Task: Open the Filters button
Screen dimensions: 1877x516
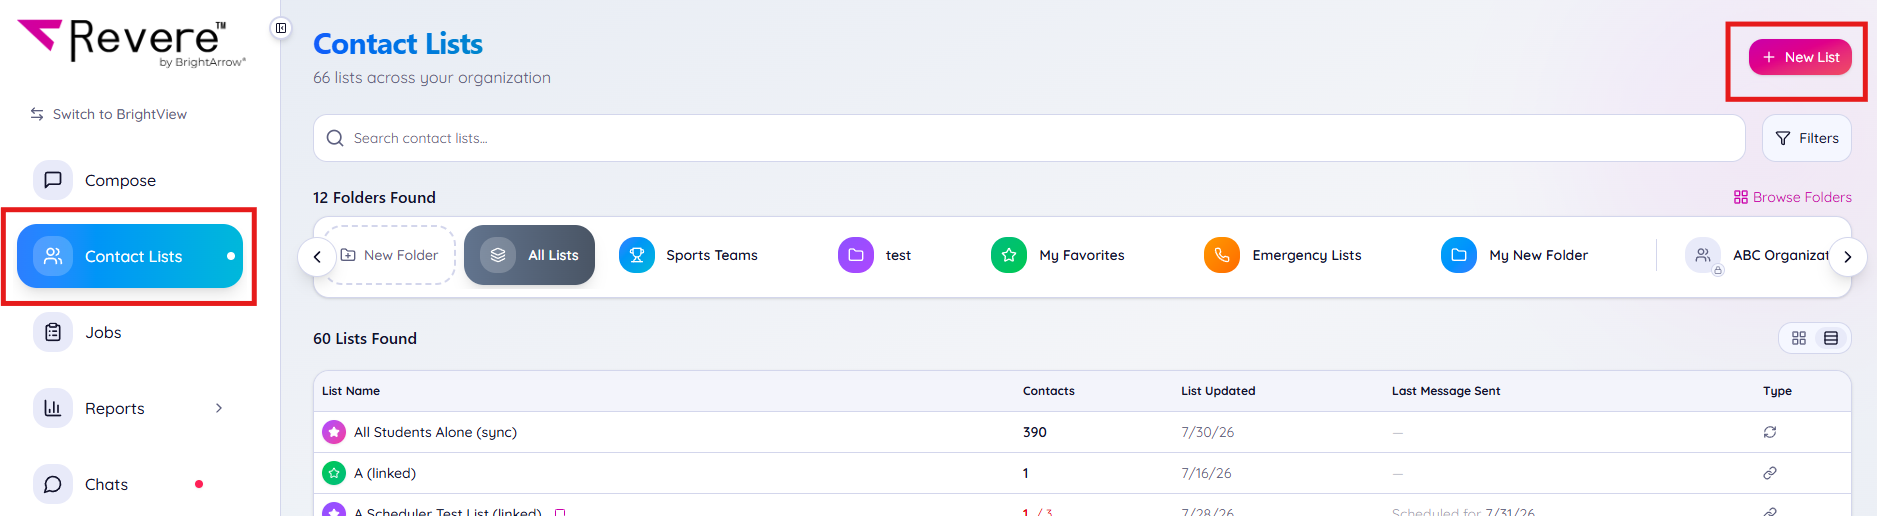Action: pos(1806,138)
